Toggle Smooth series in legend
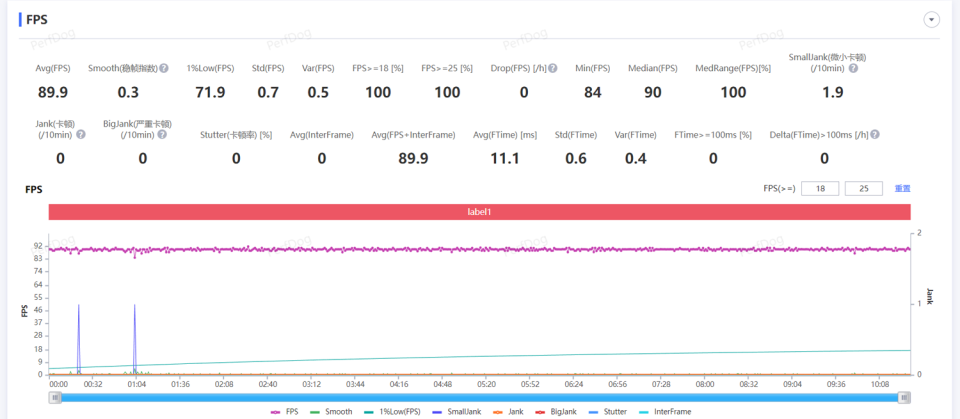960x419 pixels. pos(331,412)
